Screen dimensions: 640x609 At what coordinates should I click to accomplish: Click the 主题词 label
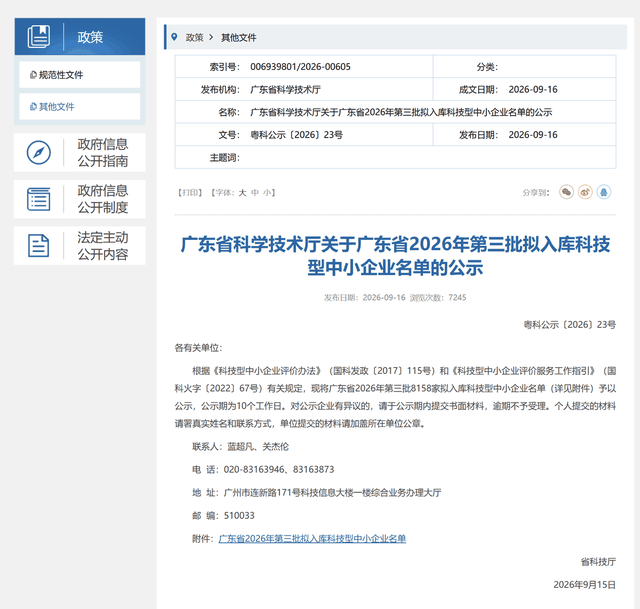pyautogui.click(x=224, y=158)
